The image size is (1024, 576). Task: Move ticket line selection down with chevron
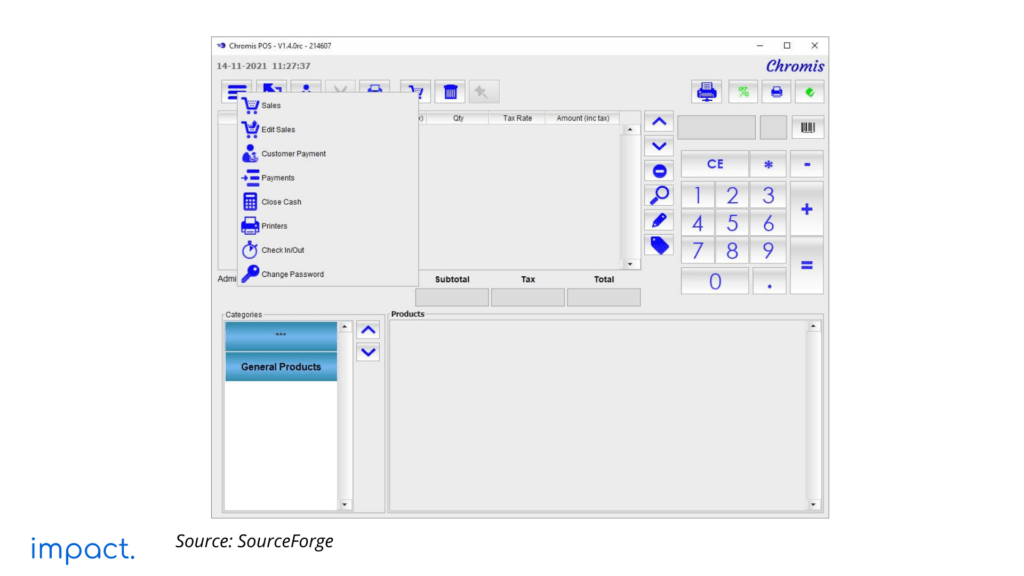660,146
